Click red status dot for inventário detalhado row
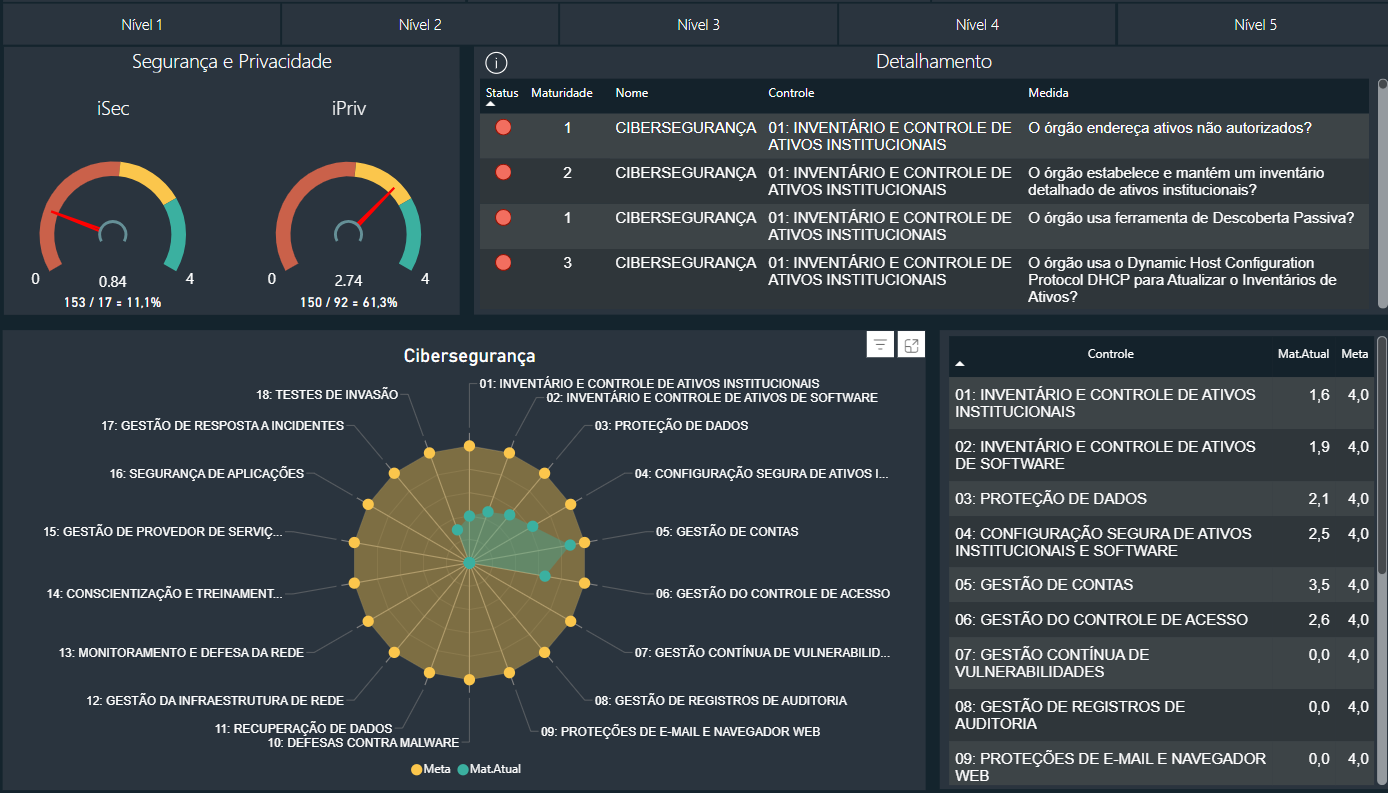 pos(503,173)
